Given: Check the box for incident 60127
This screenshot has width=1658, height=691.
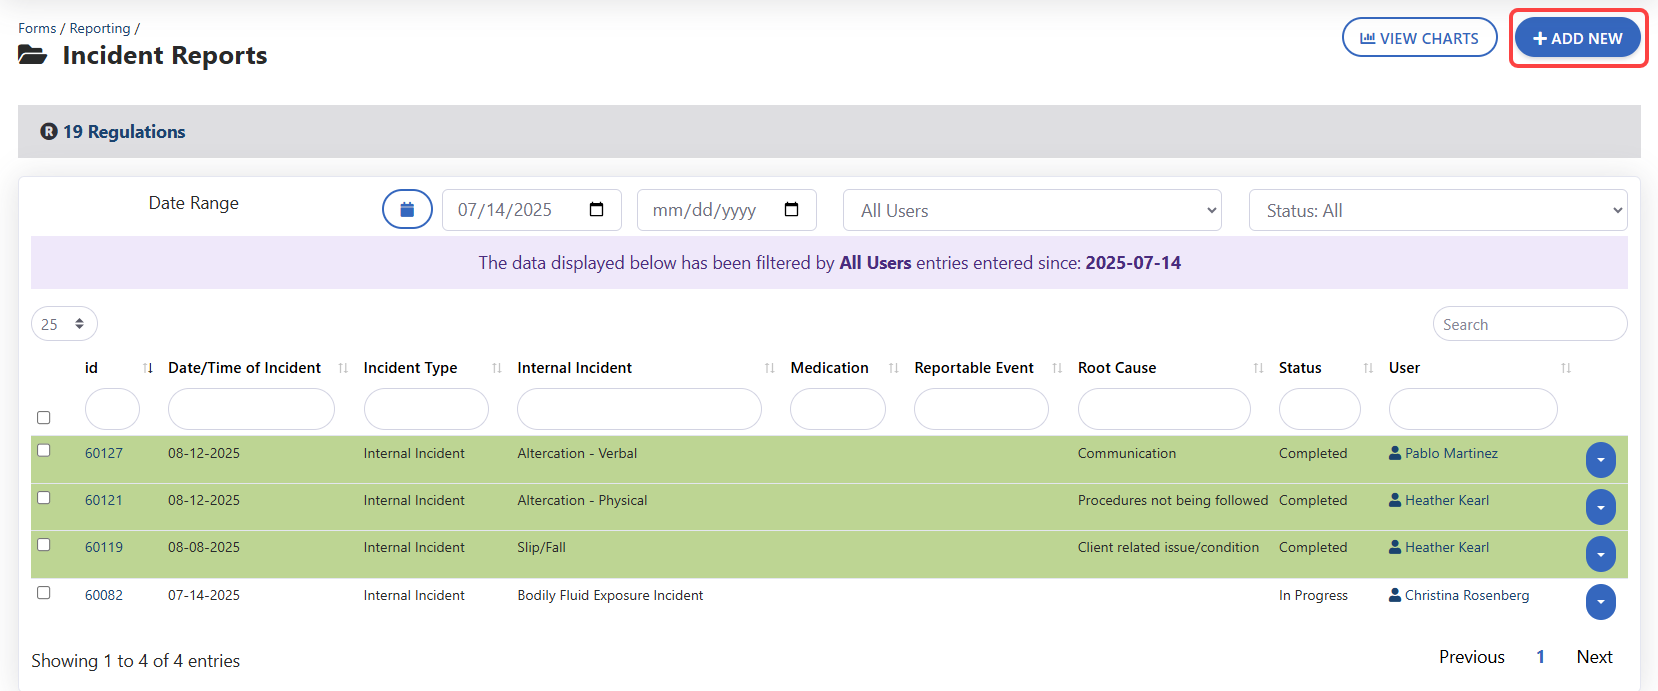Looking at the screenshot, I should tap(44, 451).
